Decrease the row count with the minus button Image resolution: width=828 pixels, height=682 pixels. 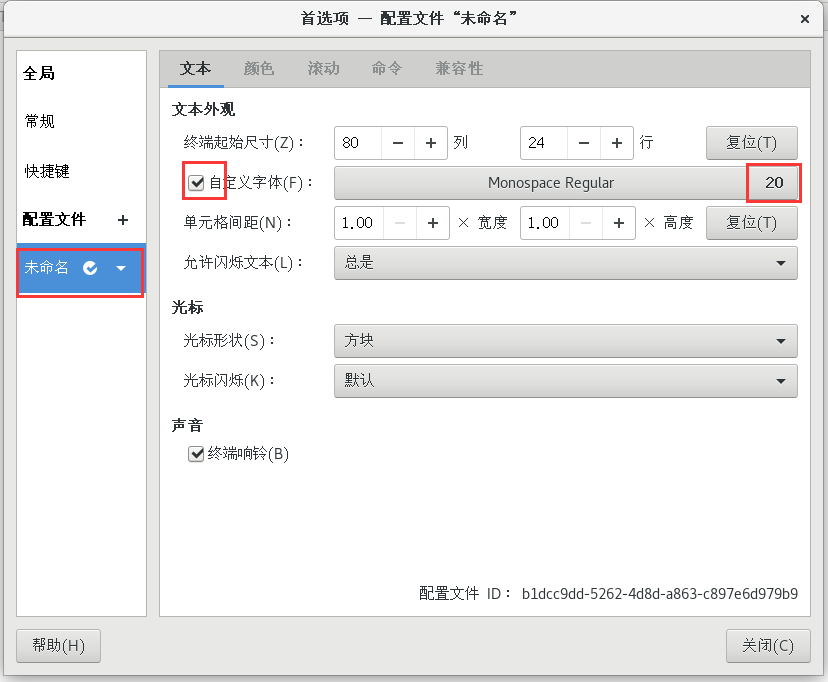(x=584, y=143)
